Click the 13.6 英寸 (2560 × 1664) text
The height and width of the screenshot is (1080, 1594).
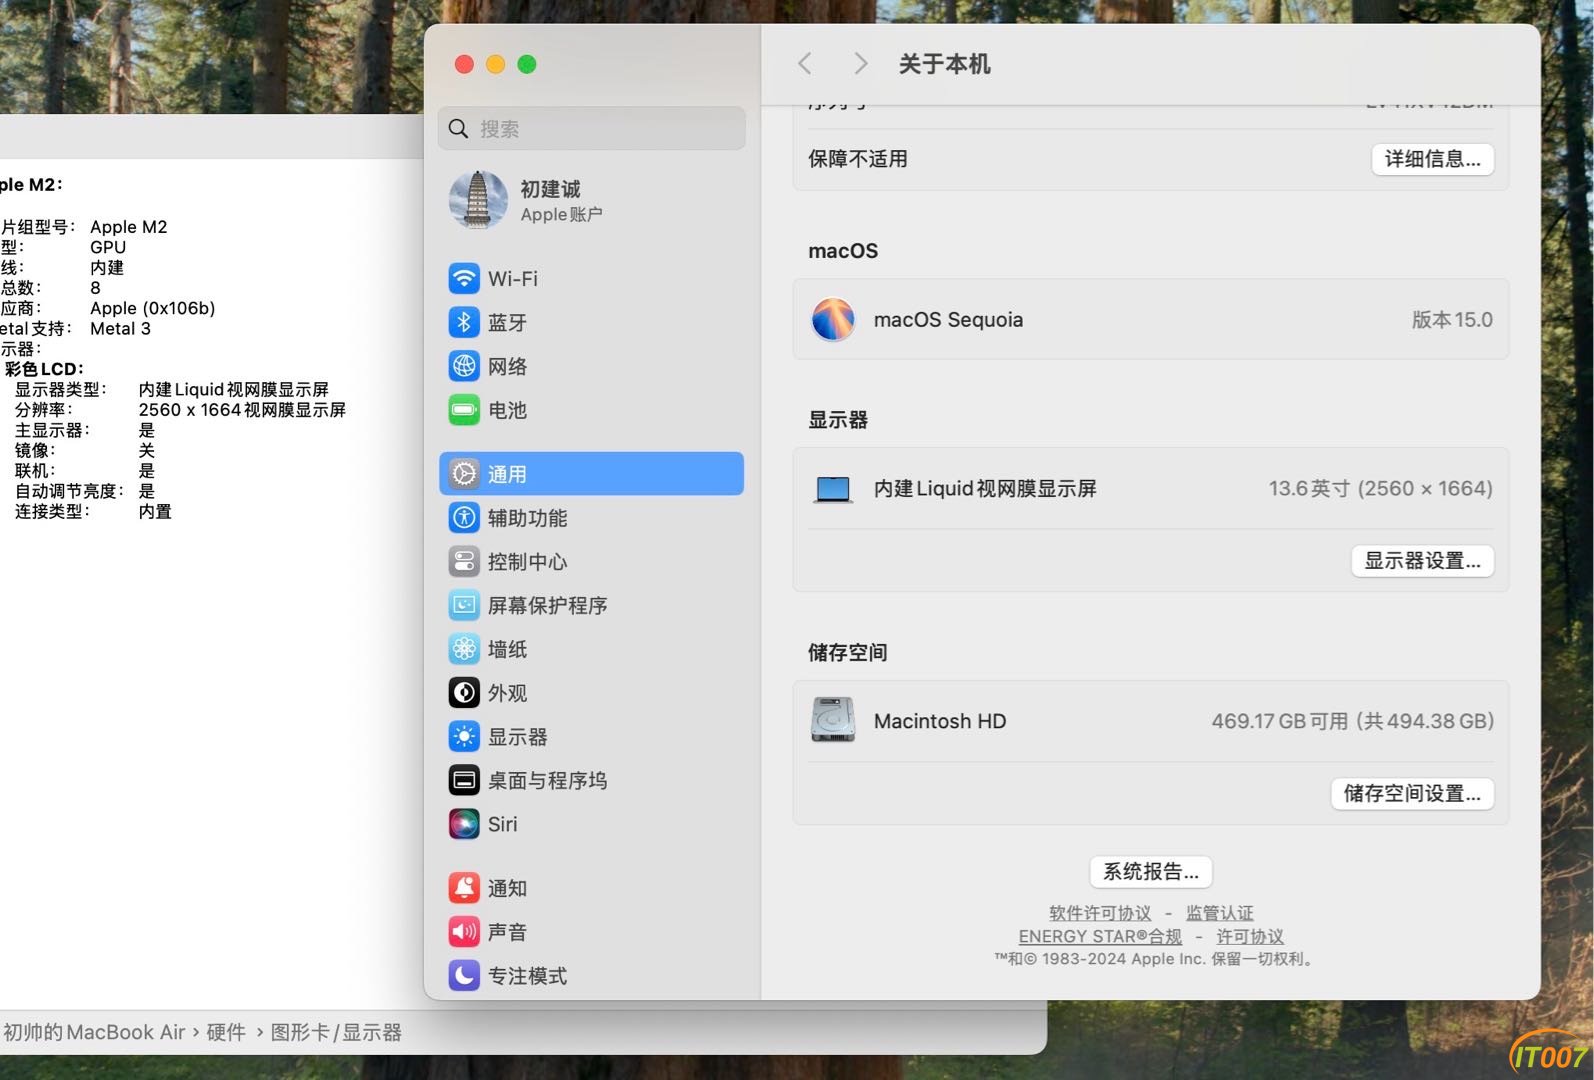tap(1380, 489)
